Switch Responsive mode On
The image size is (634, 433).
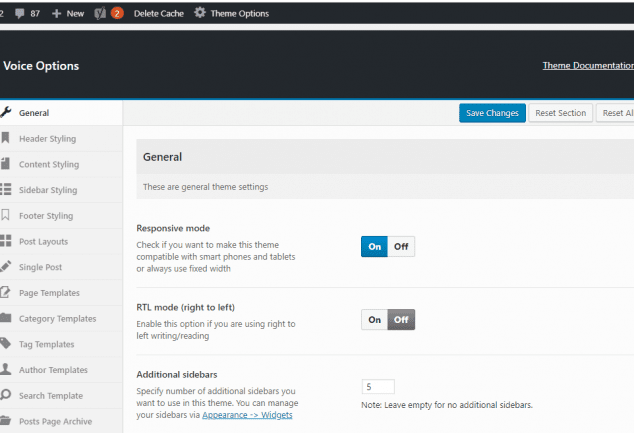(x=374, y=247)
